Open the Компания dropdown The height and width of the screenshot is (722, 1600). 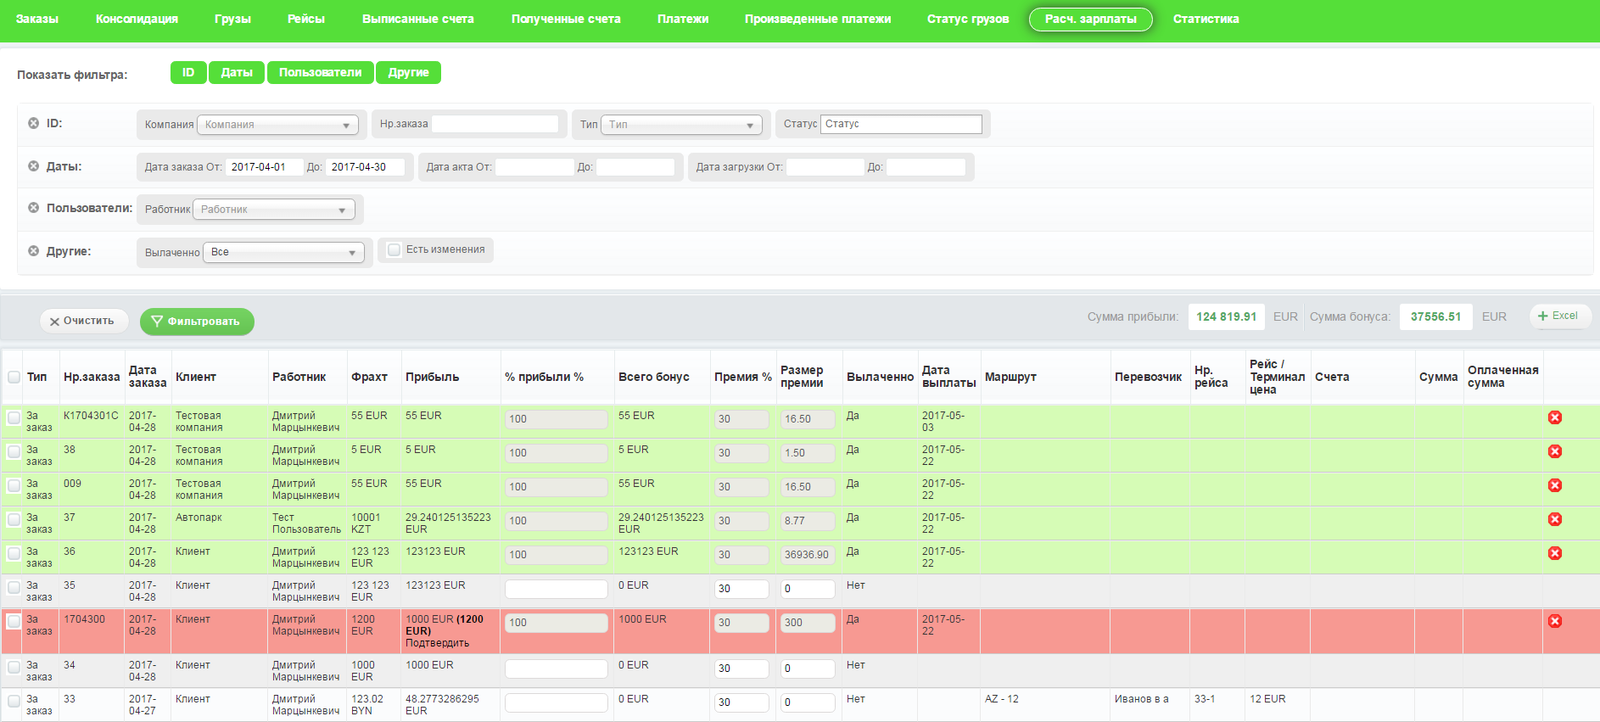point(278,125)
